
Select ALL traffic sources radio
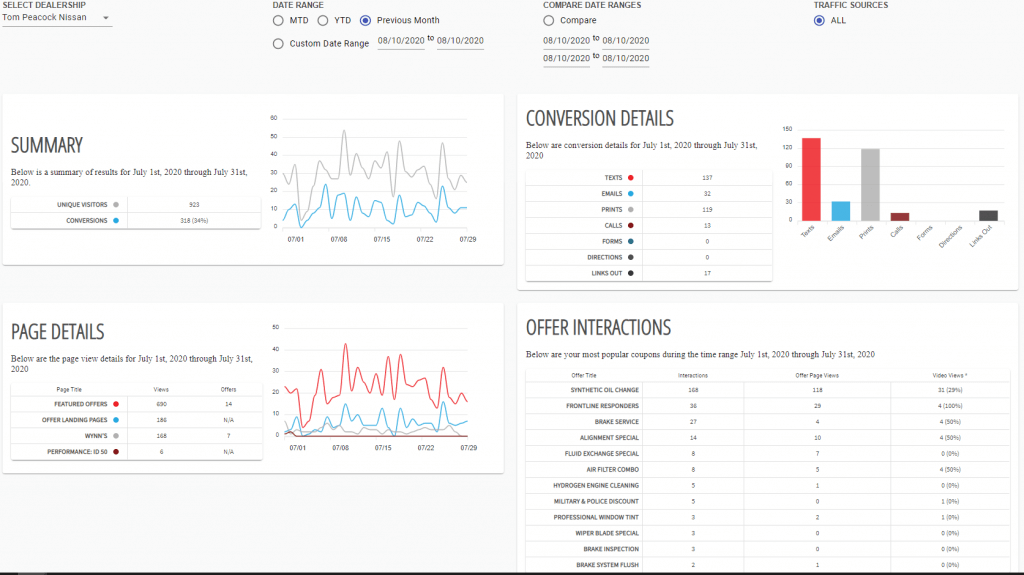pyautogui.click(x=819, y=21)
